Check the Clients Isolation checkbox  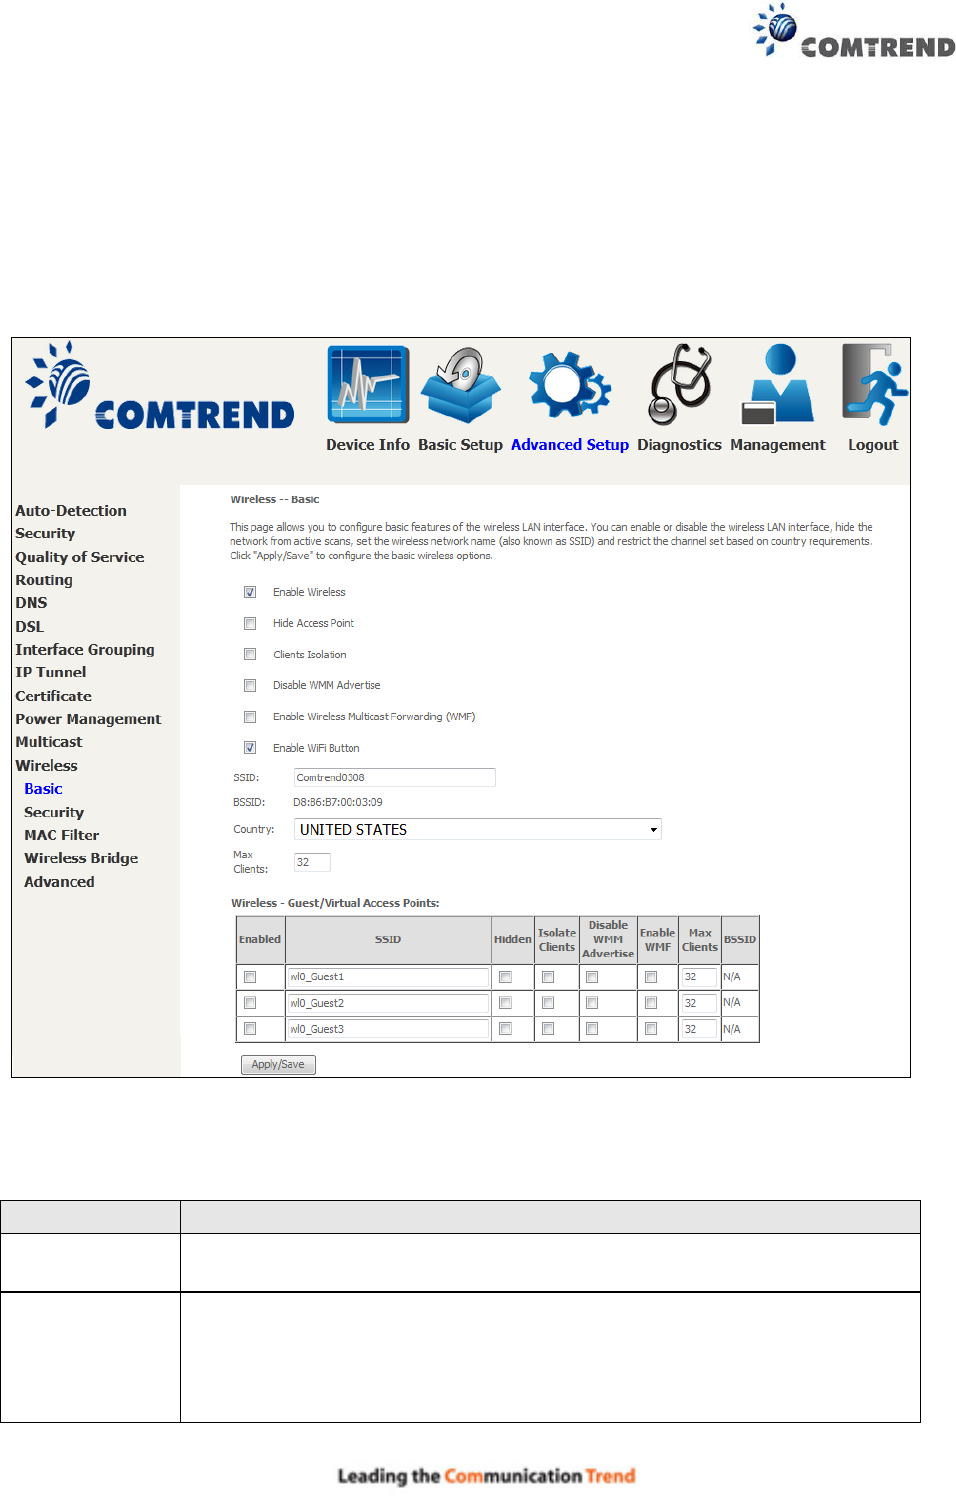250,654
